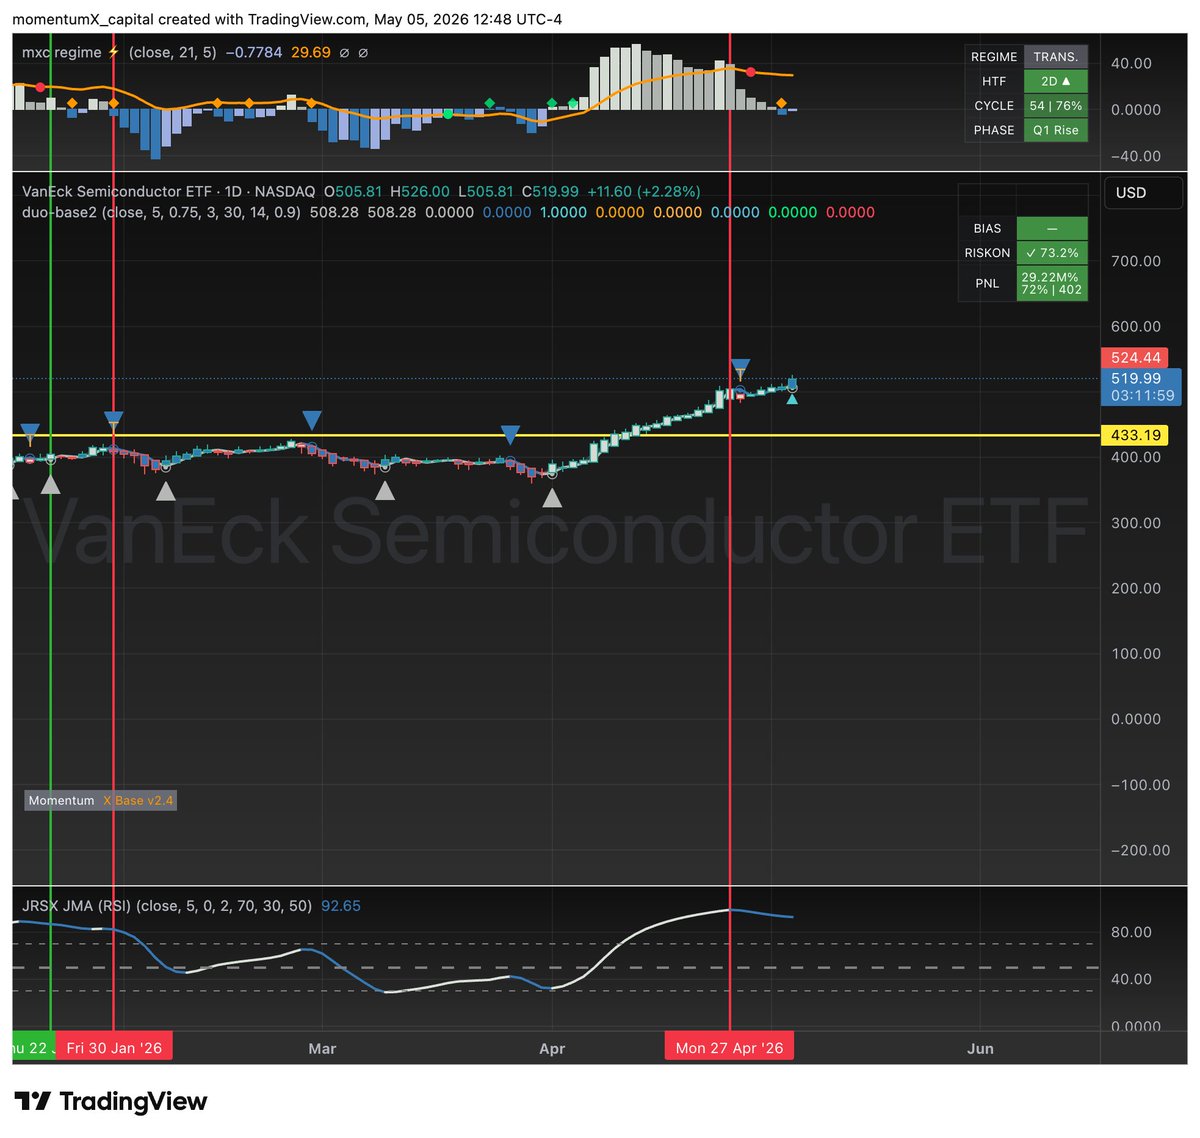The width and height of the screenshot is (1200, 1138).
Task: Click the -0.7784 regime value
Action: (254, 52)
